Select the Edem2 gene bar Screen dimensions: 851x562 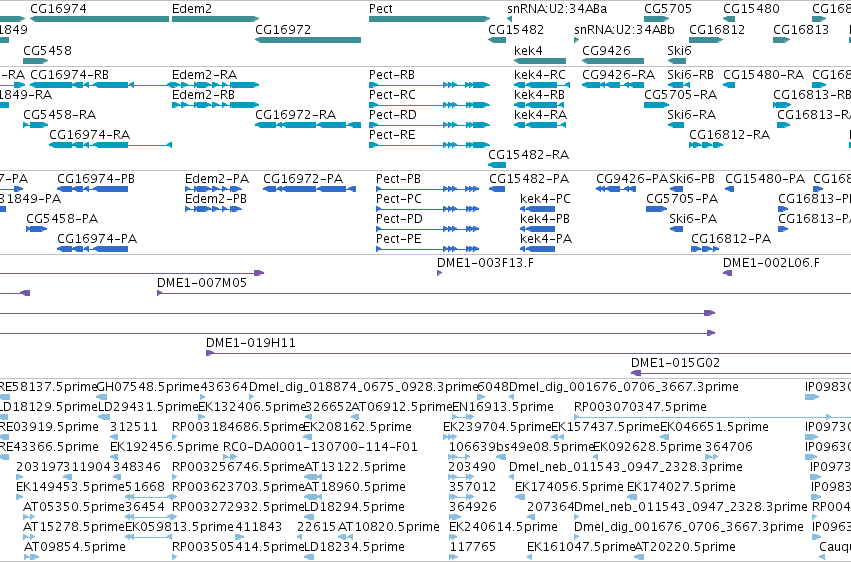(x=215, y=19)
